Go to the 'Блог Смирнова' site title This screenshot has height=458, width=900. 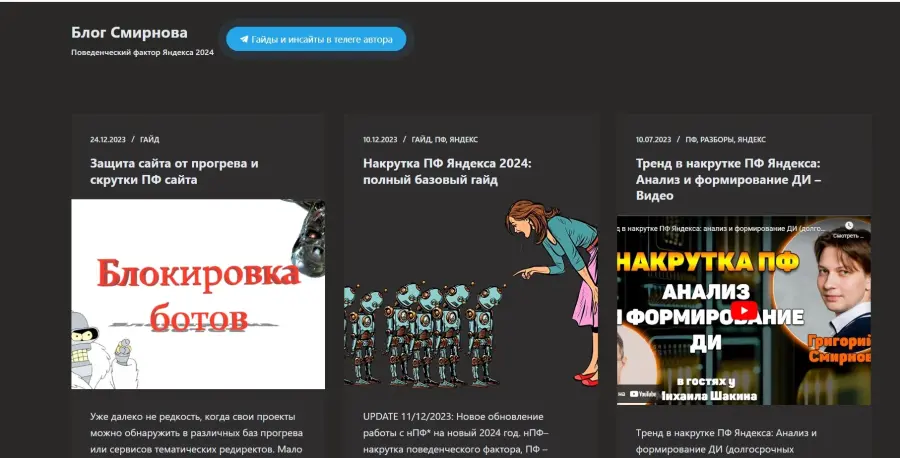129,33
